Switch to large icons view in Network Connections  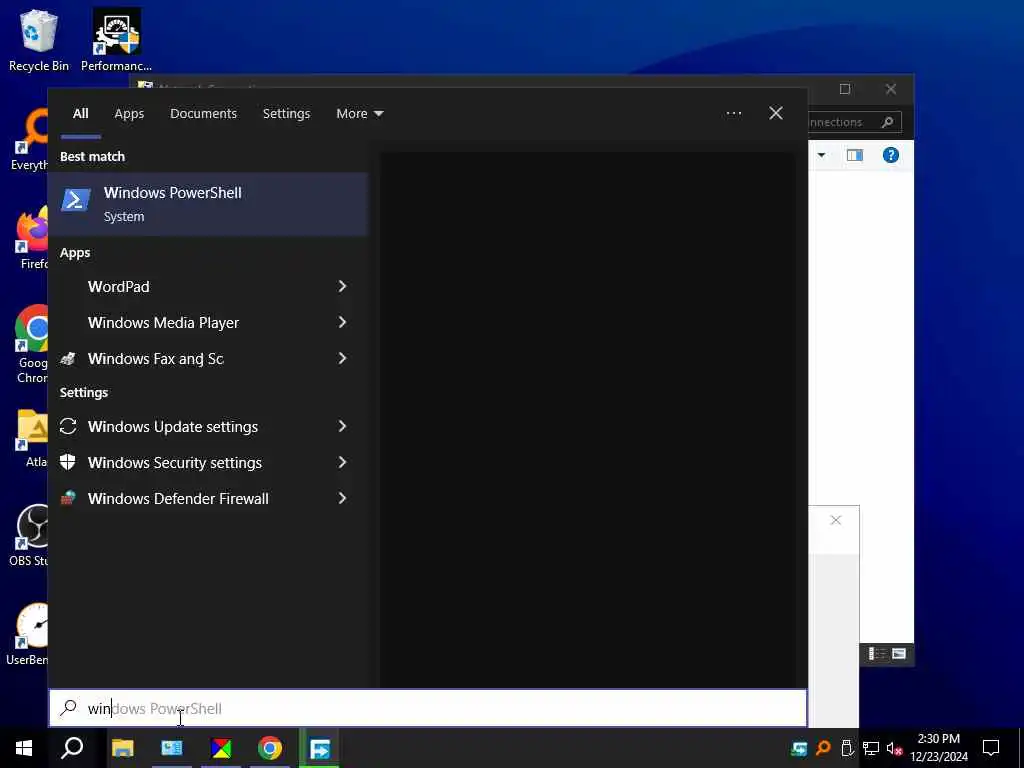[899, 654]
